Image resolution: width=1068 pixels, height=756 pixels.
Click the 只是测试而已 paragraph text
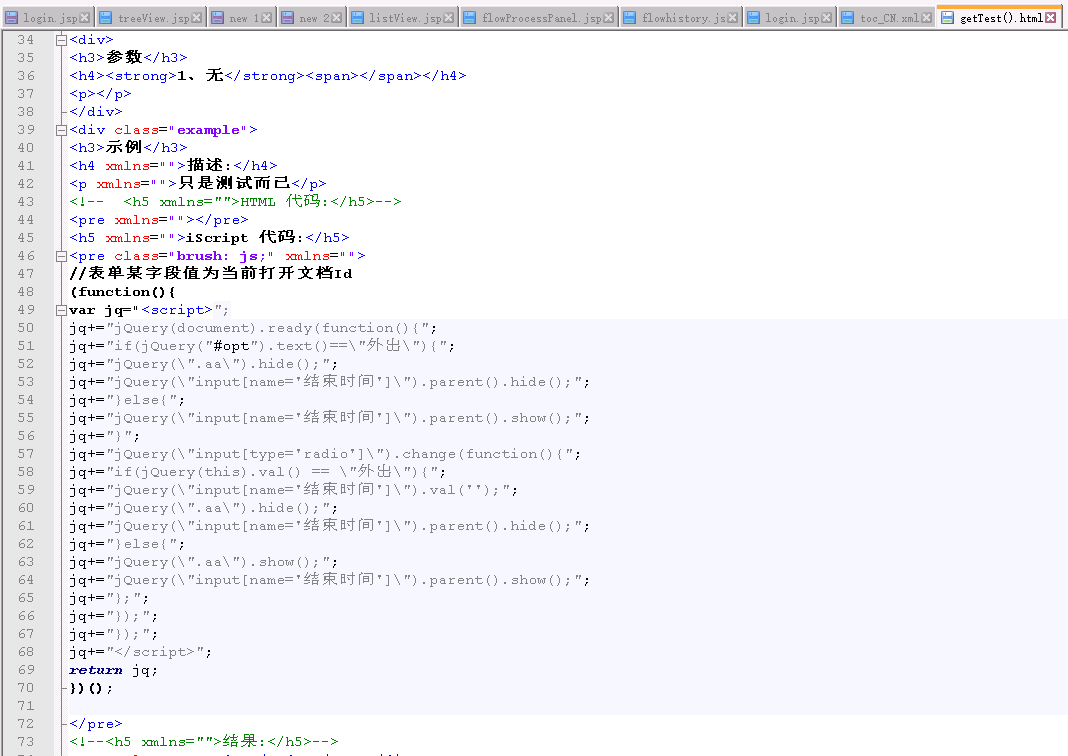pos(234,183)
